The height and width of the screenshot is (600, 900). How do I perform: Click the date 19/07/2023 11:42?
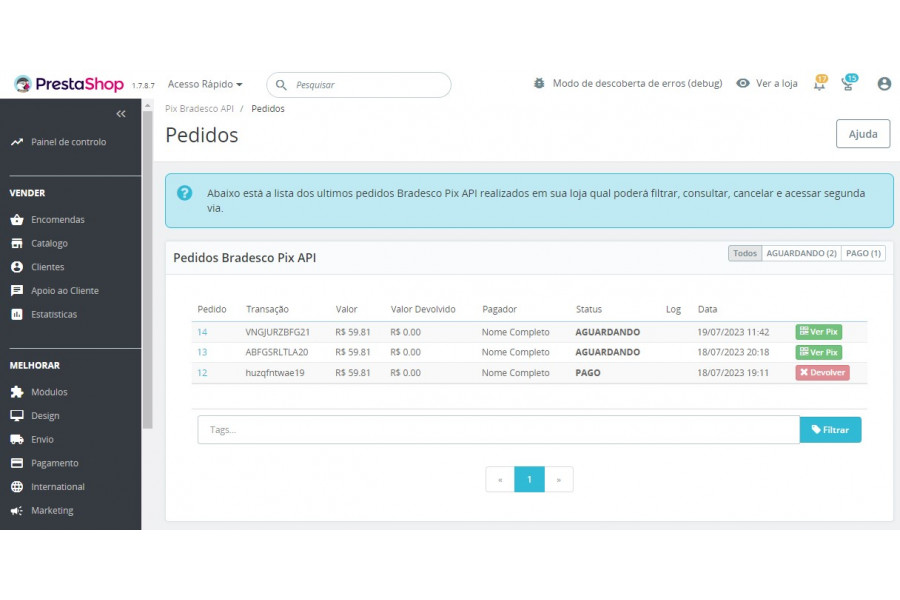click(x=733, y=332)
